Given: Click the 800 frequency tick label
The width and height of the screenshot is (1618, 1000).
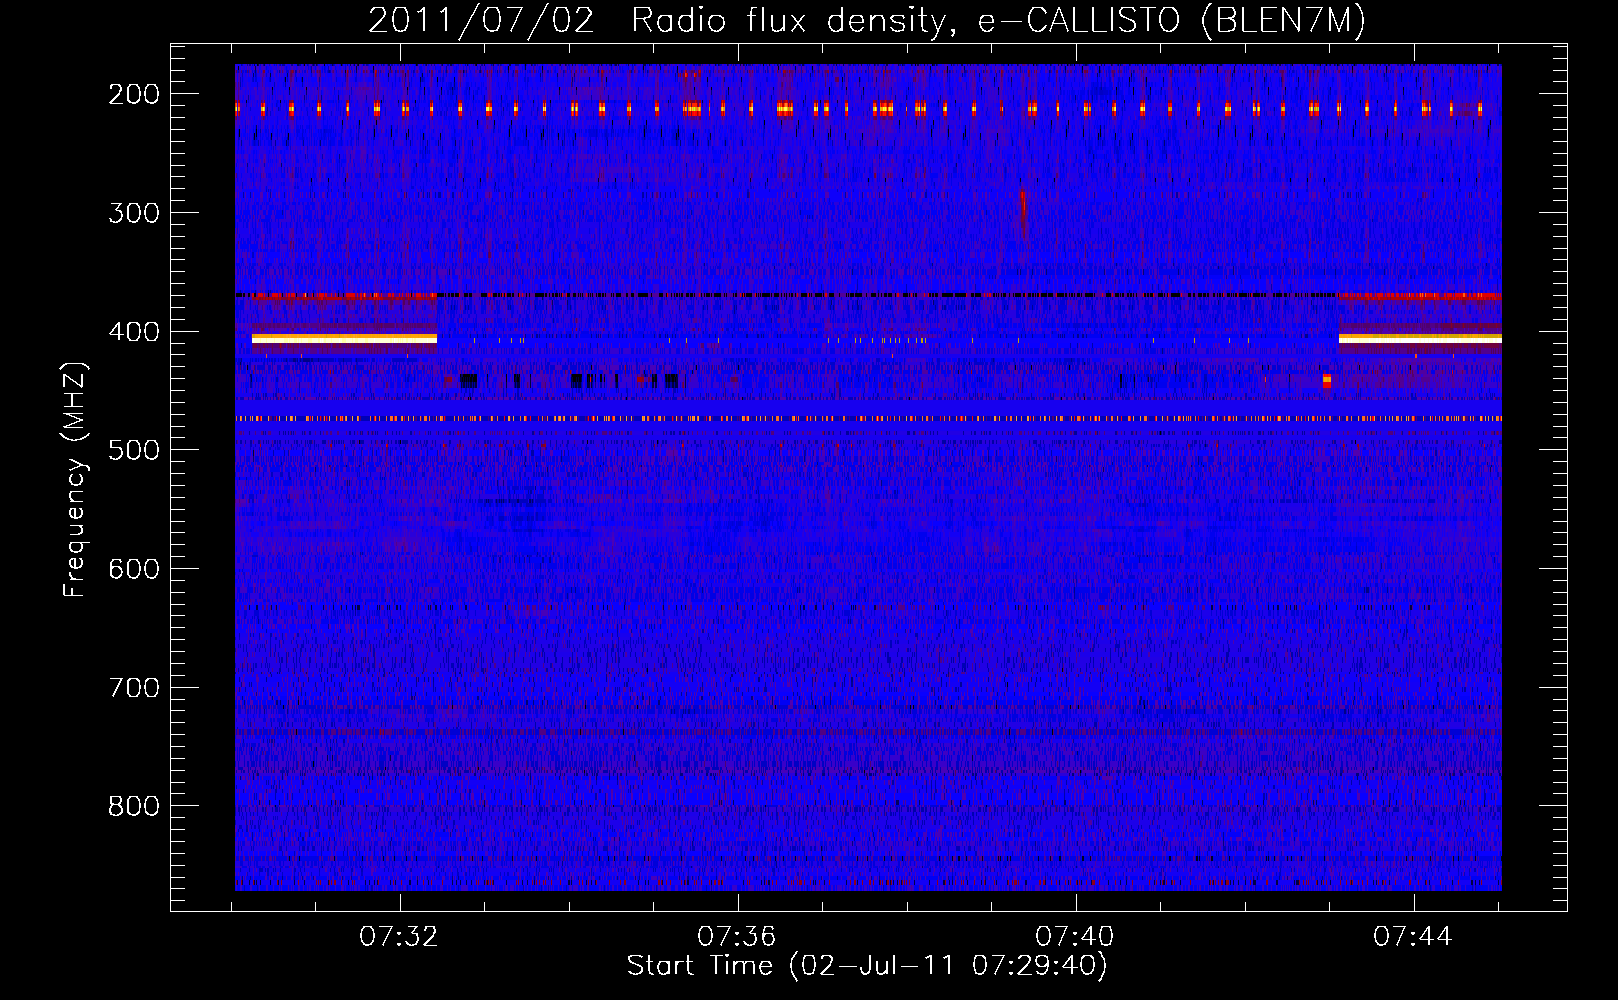Looking at the screenshot, I should (134, 806).
